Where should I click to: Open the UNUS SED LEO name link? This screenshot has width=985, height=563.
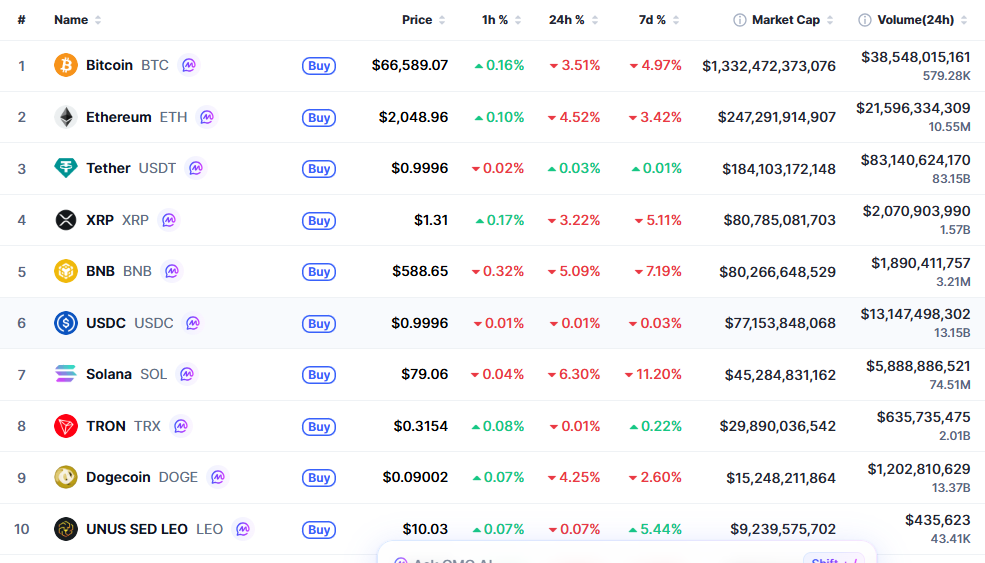pos(137,529)
